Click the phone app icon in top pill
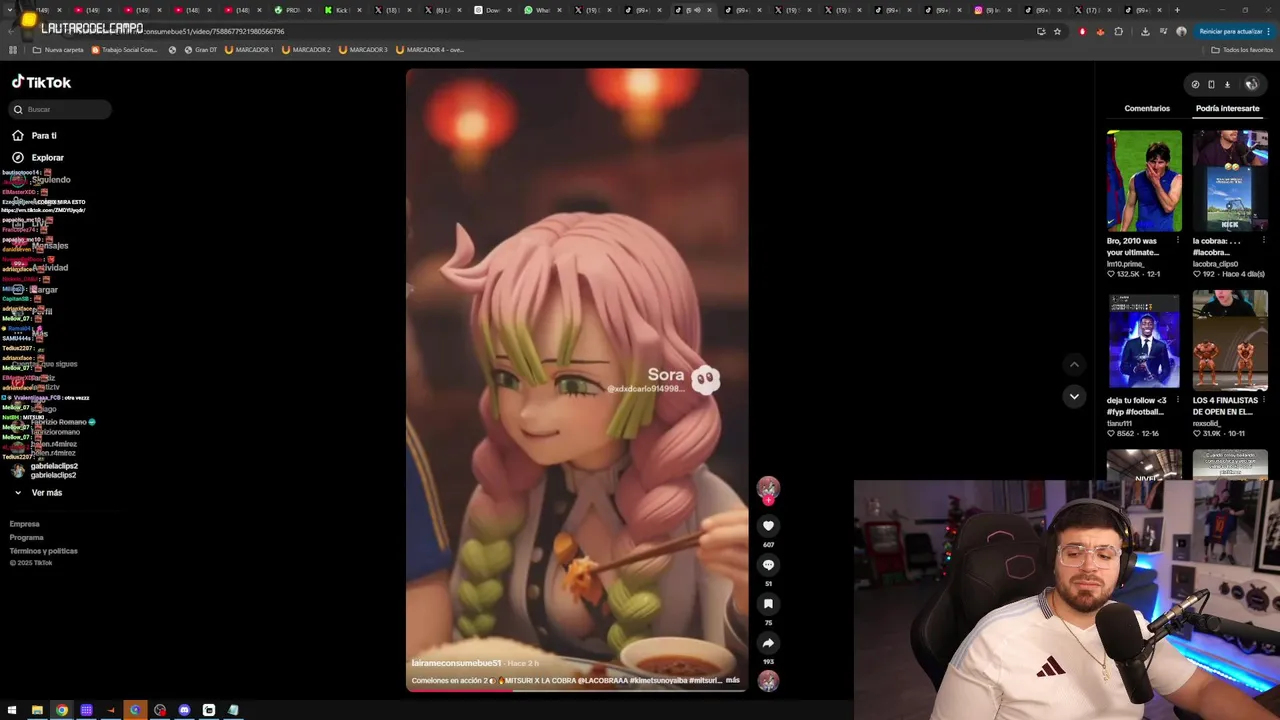The height and width of the screenshot is (720, 1280). click(x=1211, y=84)
